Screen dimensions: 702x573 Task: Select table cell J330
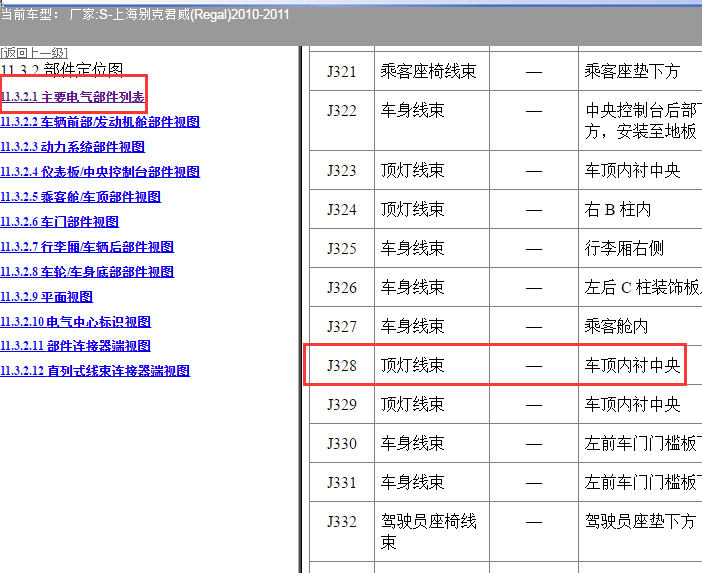(x=342, y=443)
